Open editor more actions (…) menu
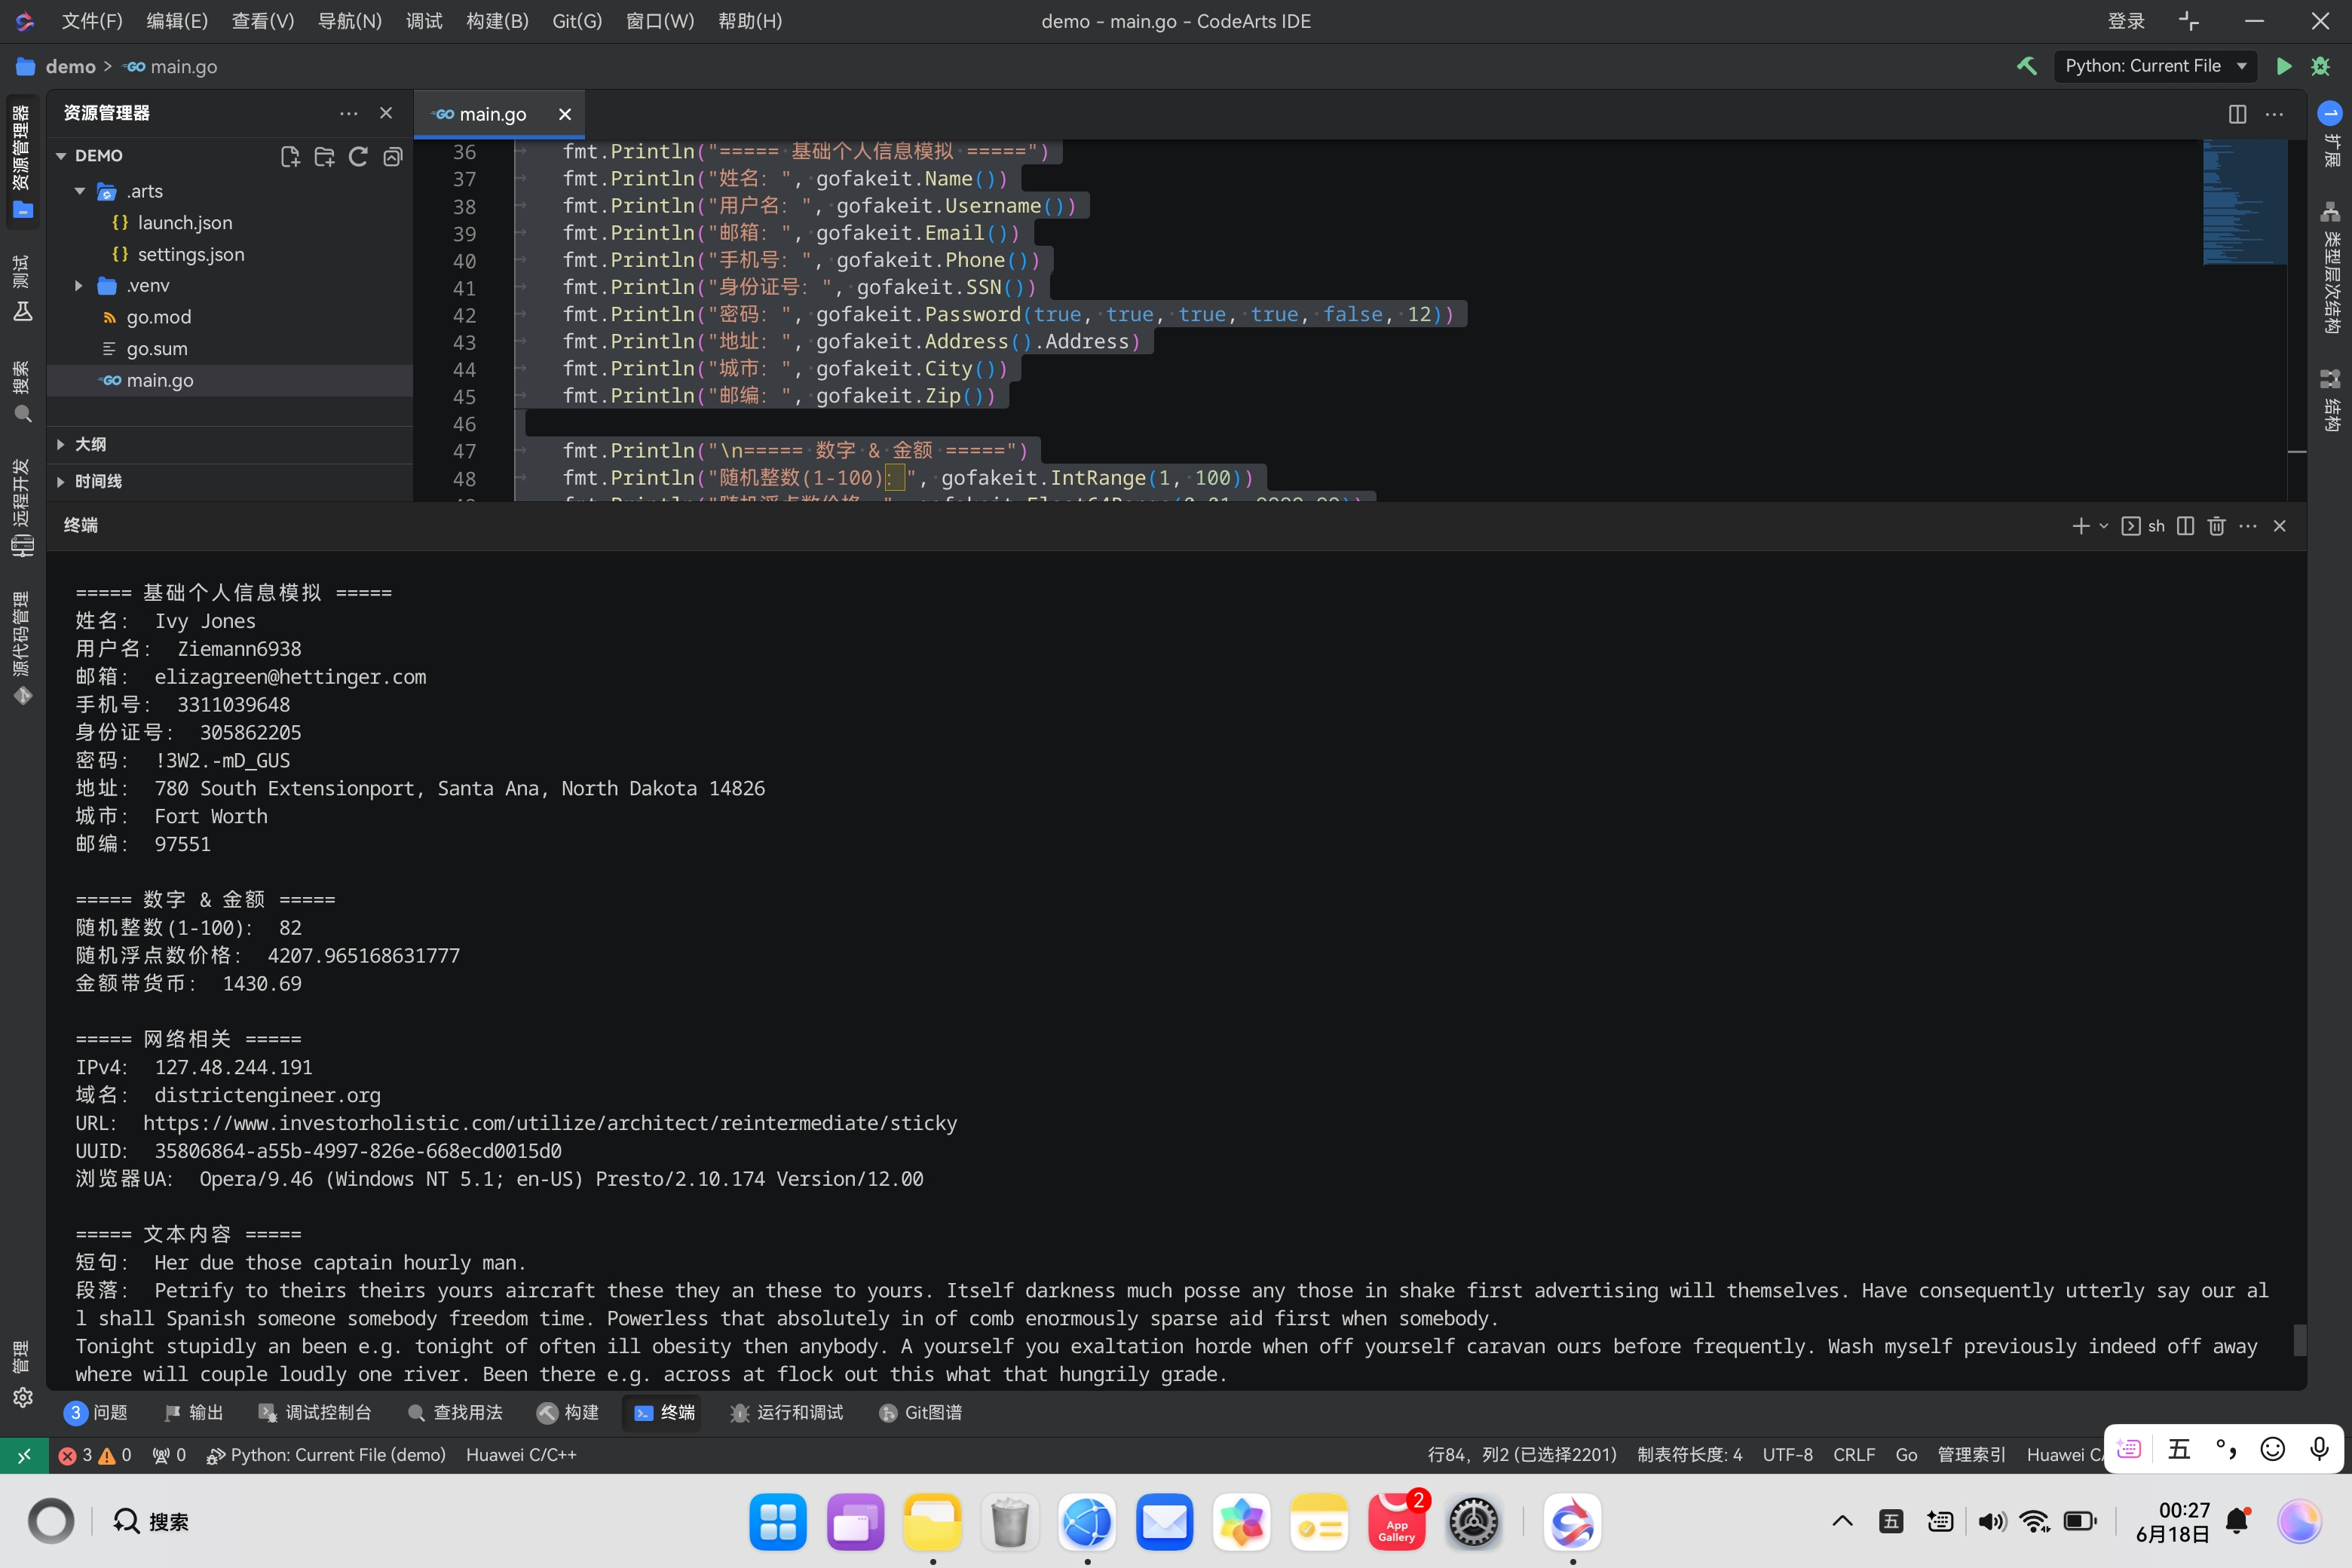The width and height of the screenshot is (2352, 1568). pos(2274,114)
